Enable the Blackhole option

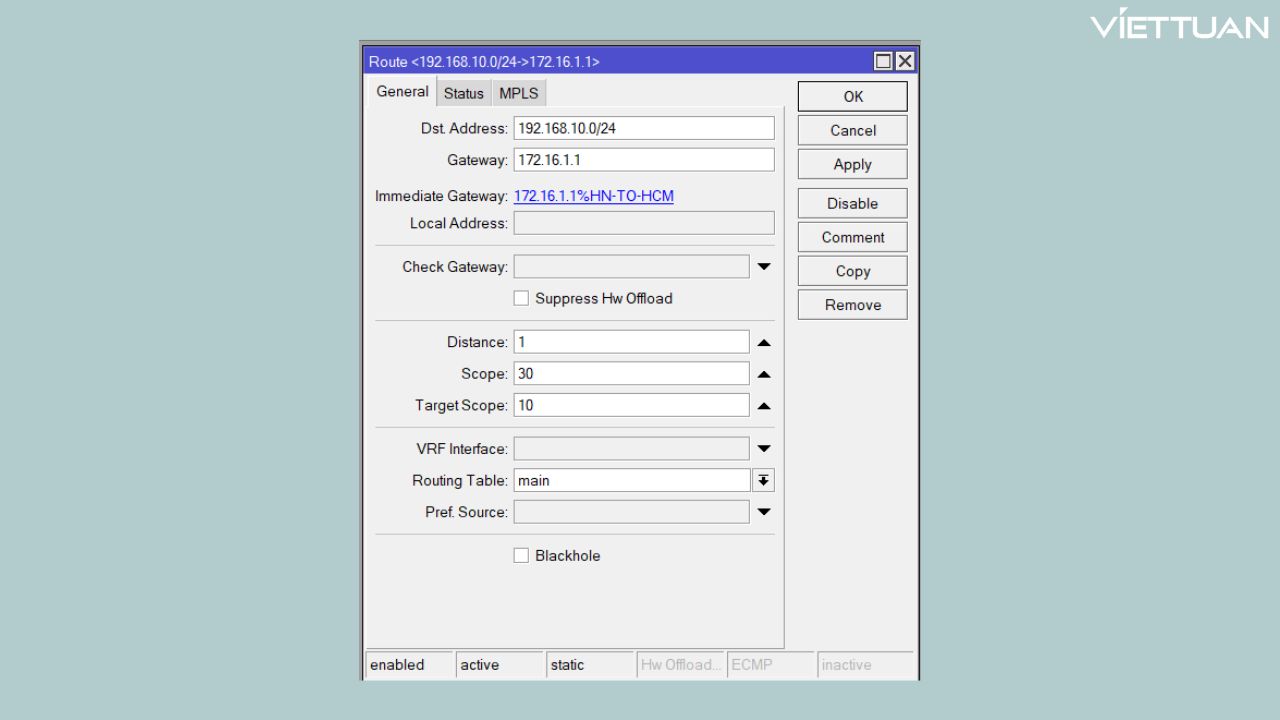(x=521, y=555)
